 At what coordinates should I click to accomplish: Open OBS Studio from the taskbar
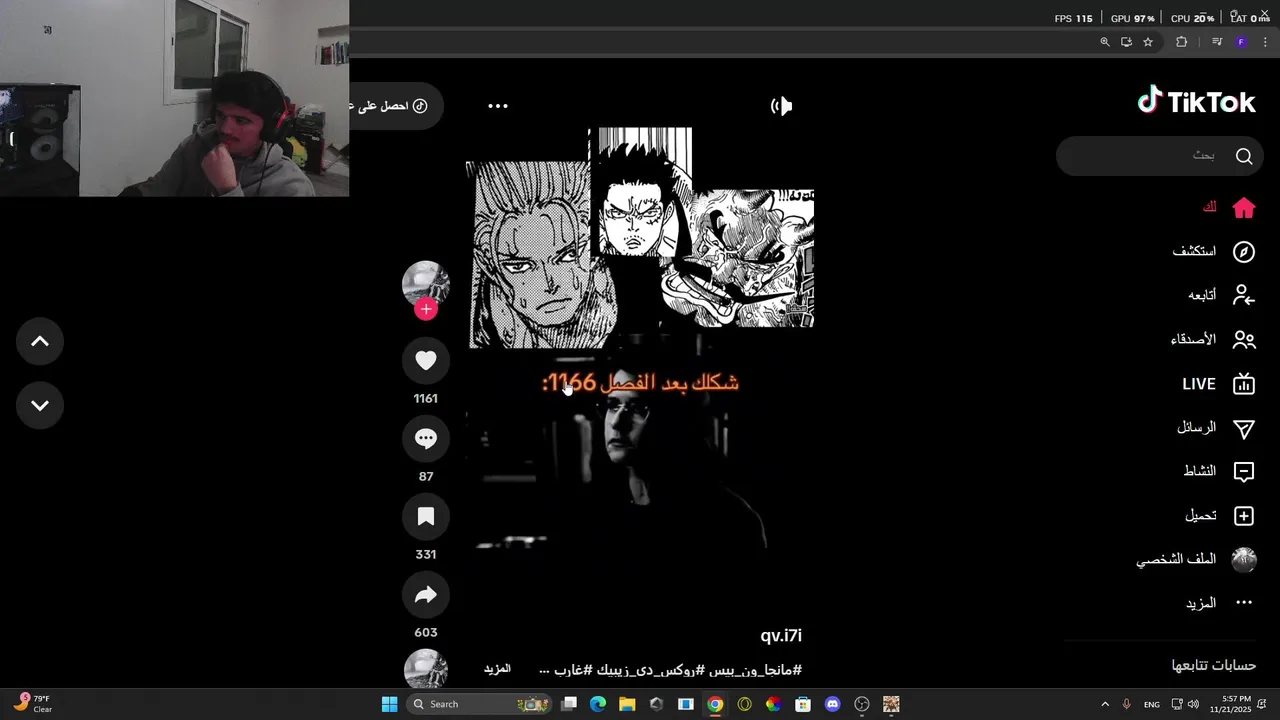tap(862, 704)
